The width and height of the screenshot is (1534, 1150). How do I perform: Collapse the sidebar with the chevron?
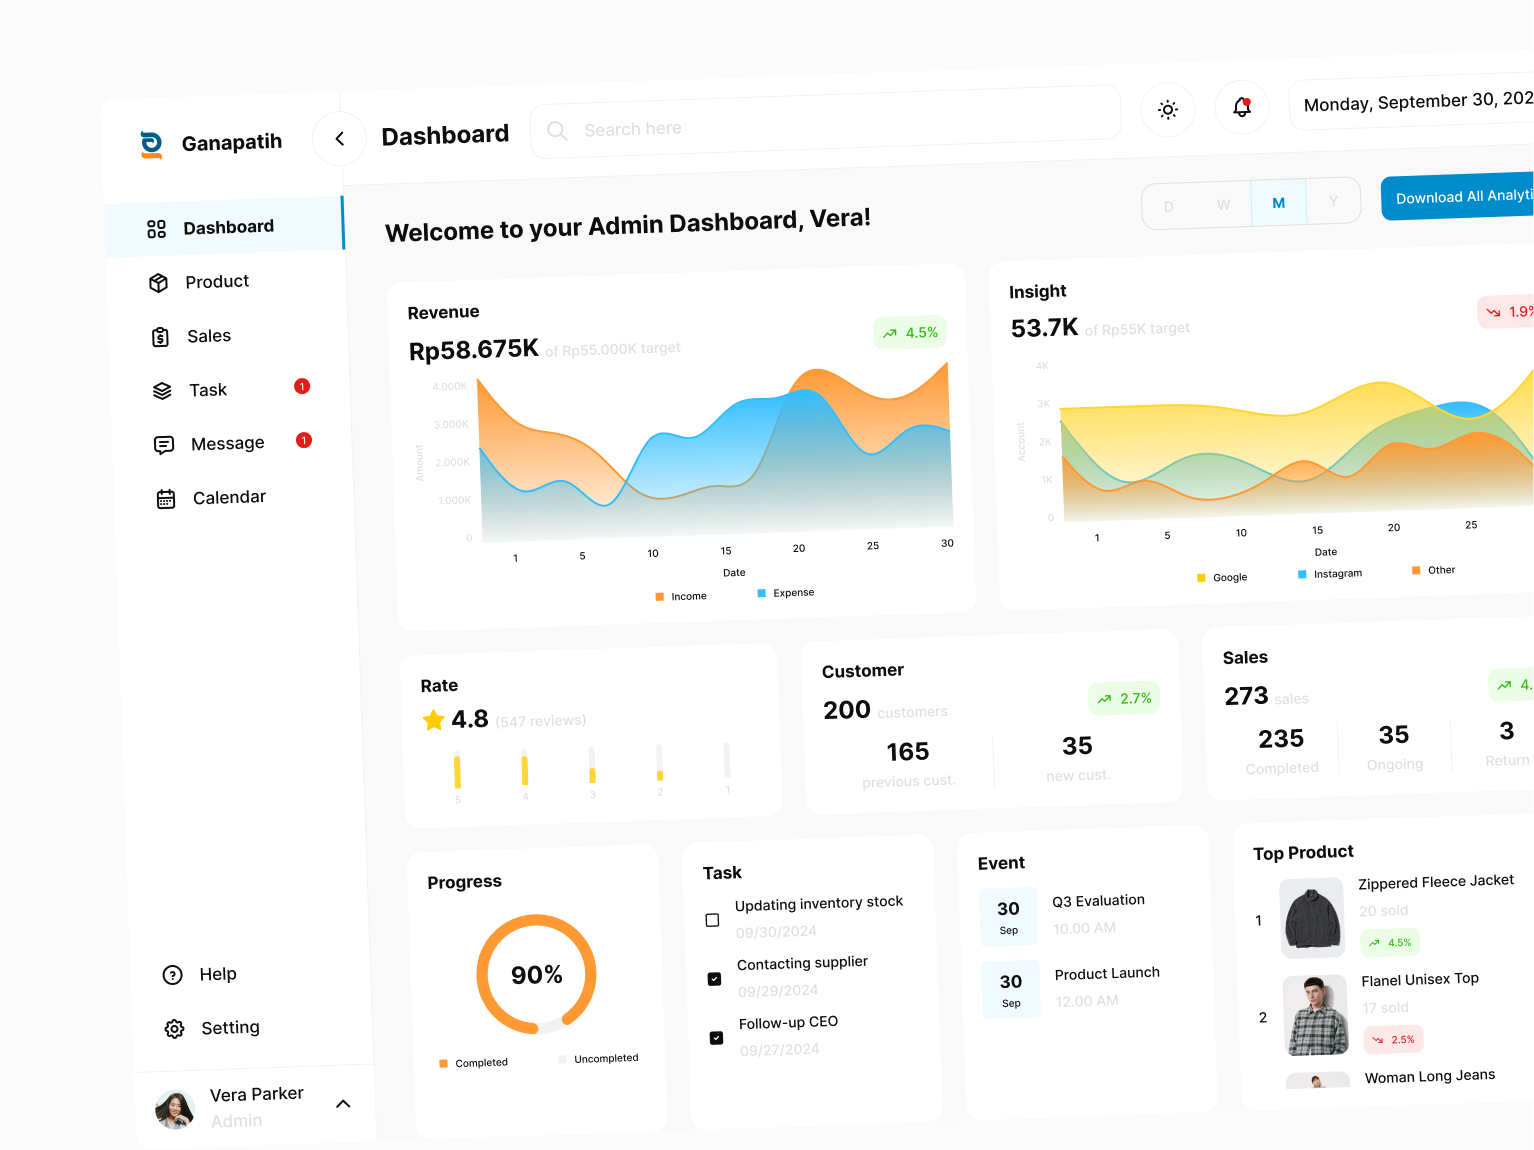point(339,138)
